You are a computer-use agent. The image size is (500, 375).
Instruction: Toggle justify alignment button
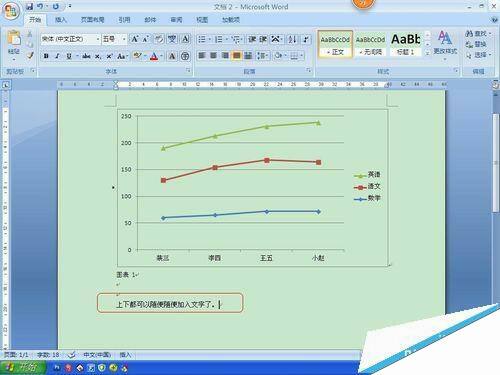(x=236, y=55)
